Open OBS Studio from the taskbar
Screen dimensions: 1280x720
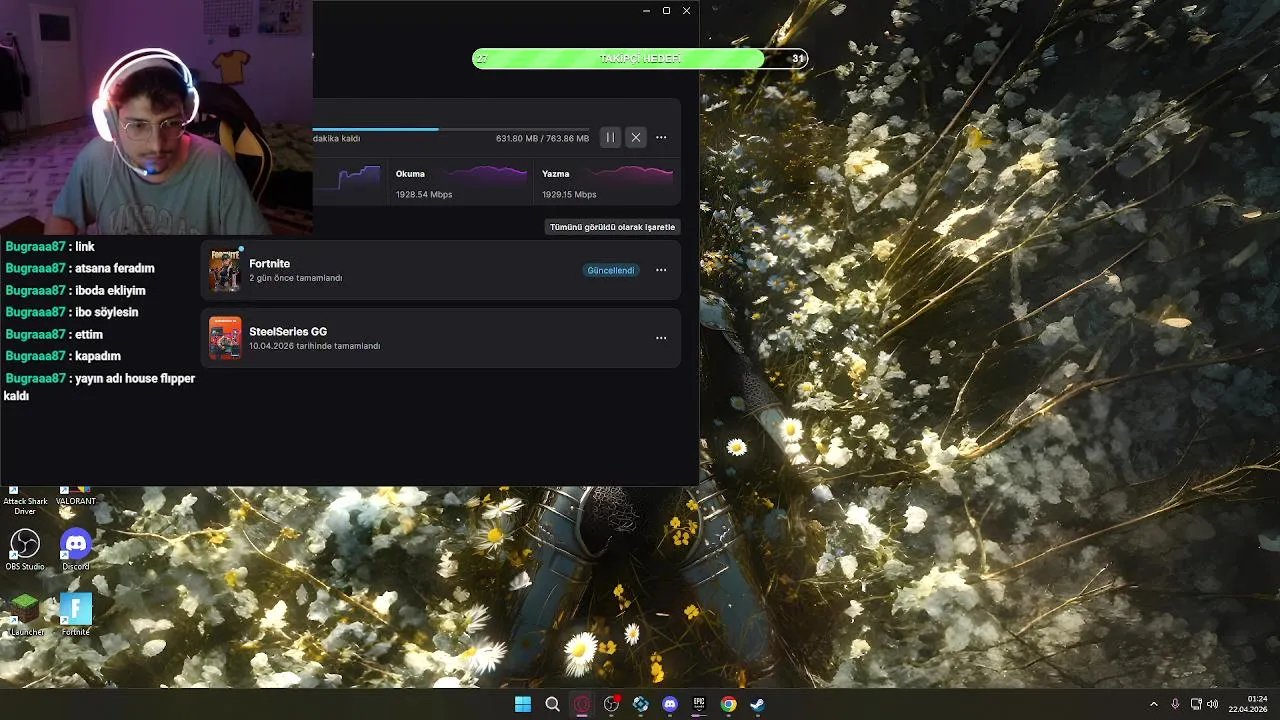pyautogui.click(x=611, y=704)
